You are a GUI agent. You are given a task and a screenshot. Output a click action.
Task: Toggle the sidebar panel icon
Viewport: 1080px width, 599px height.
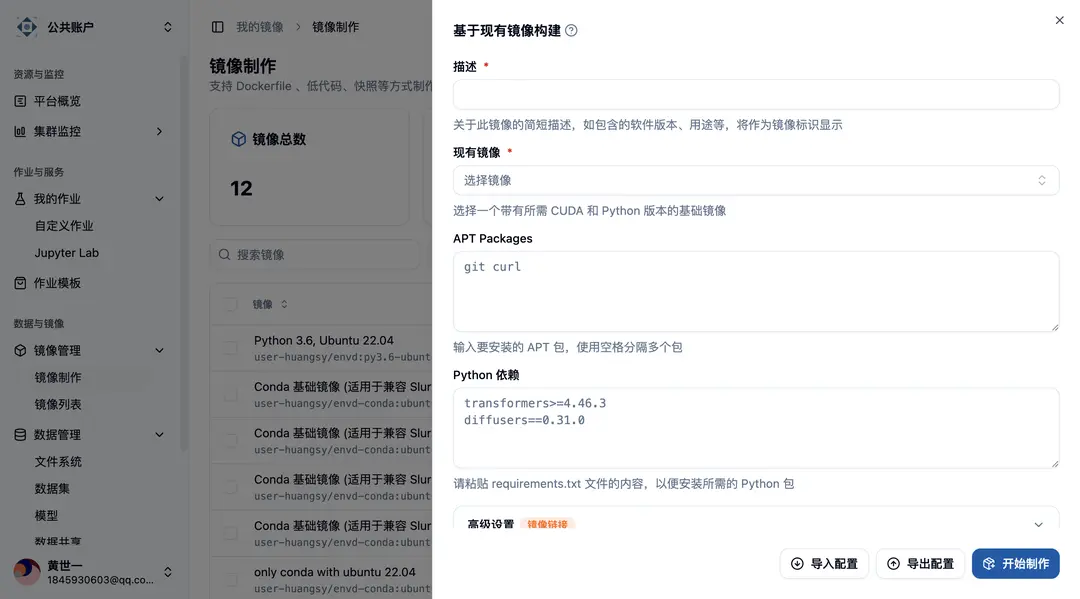pyautogui.click(x=218, y=27)
